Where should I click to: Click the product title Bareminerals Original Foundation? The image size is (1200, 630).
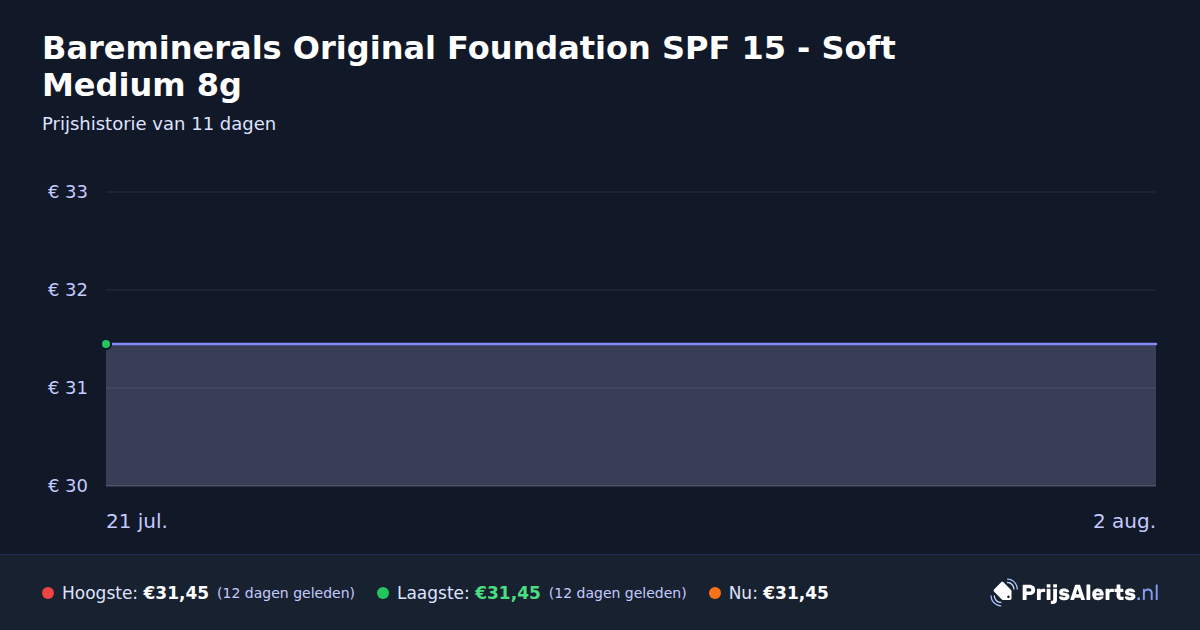click(x=469, y=67)
